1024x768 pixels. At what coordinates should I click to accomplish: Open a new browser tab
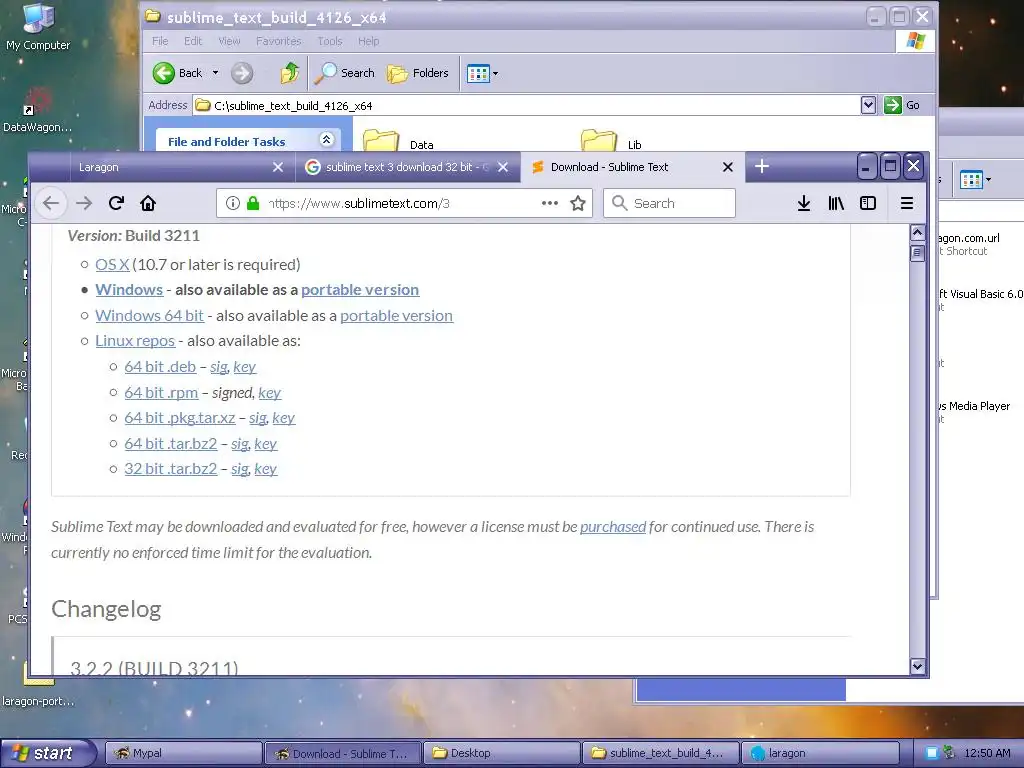(x=761, y=167)
